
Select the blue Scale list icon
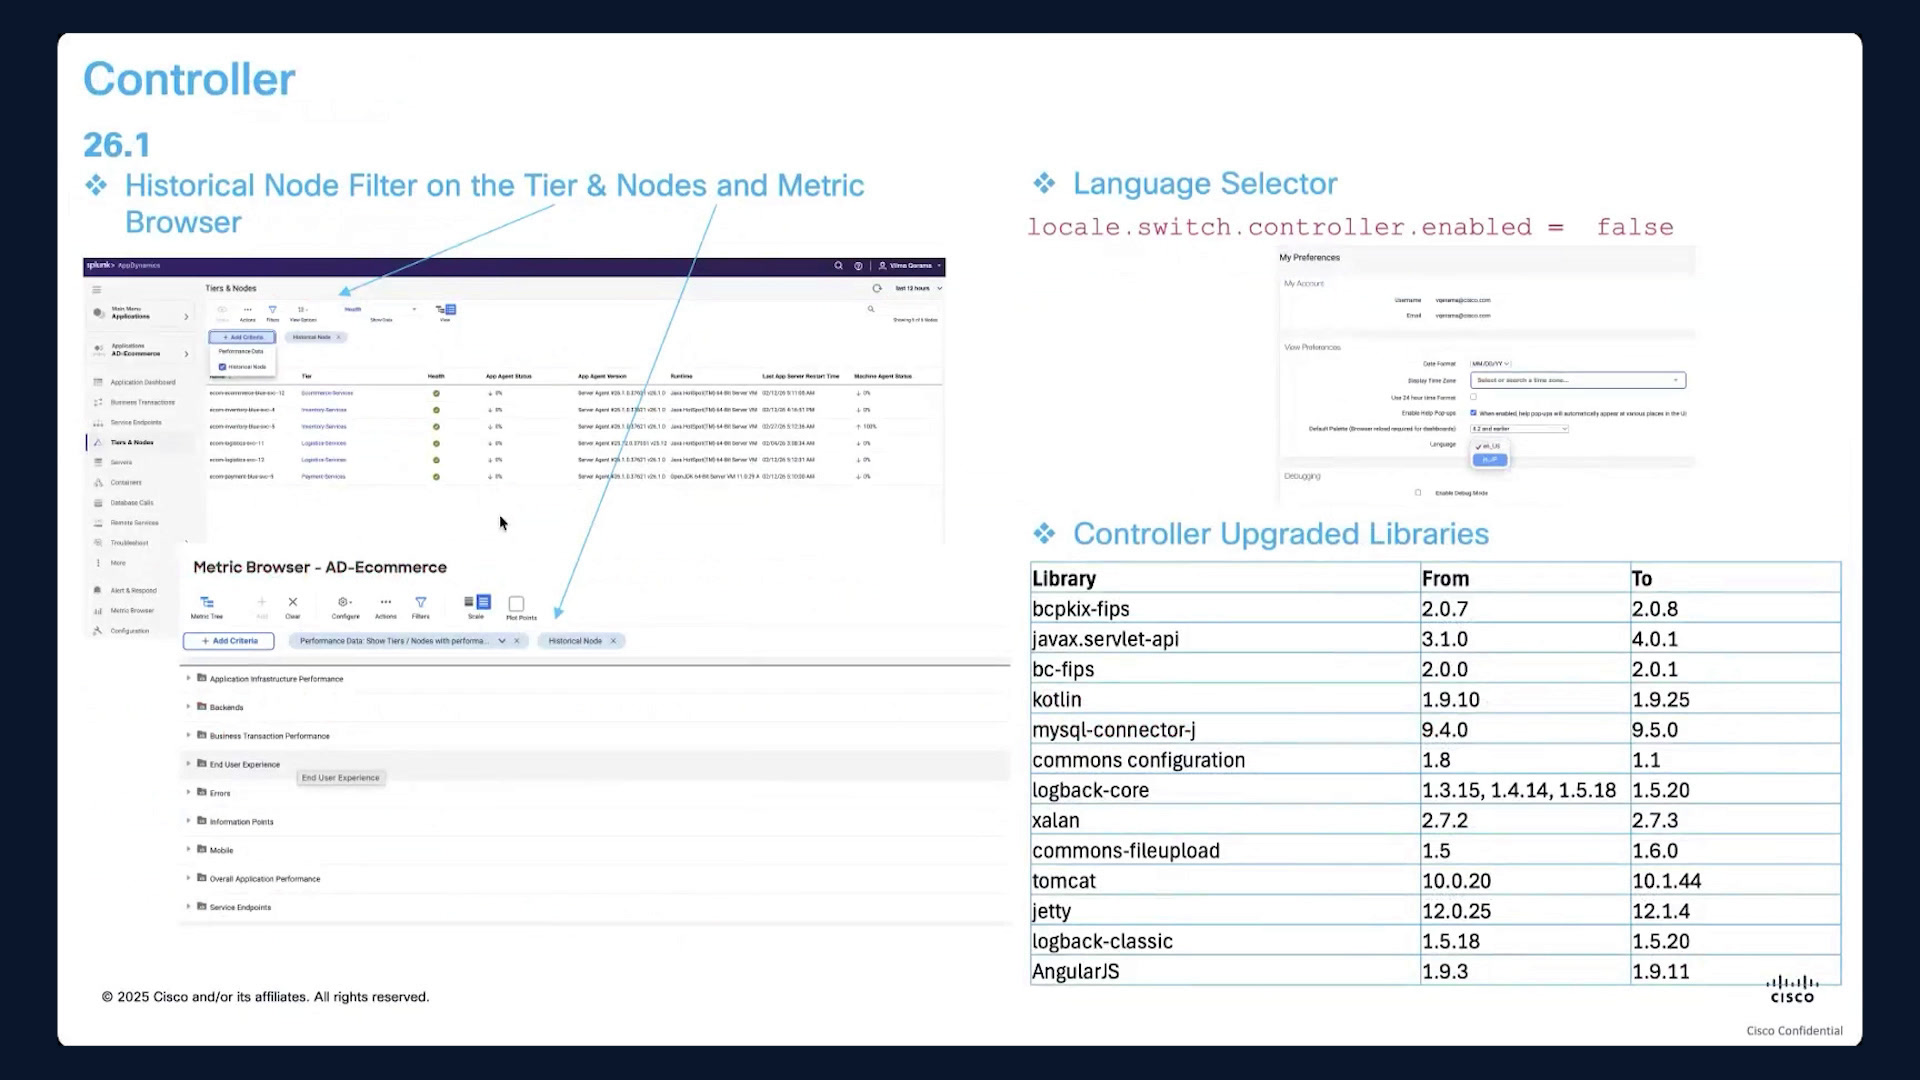tap(484, 602)
